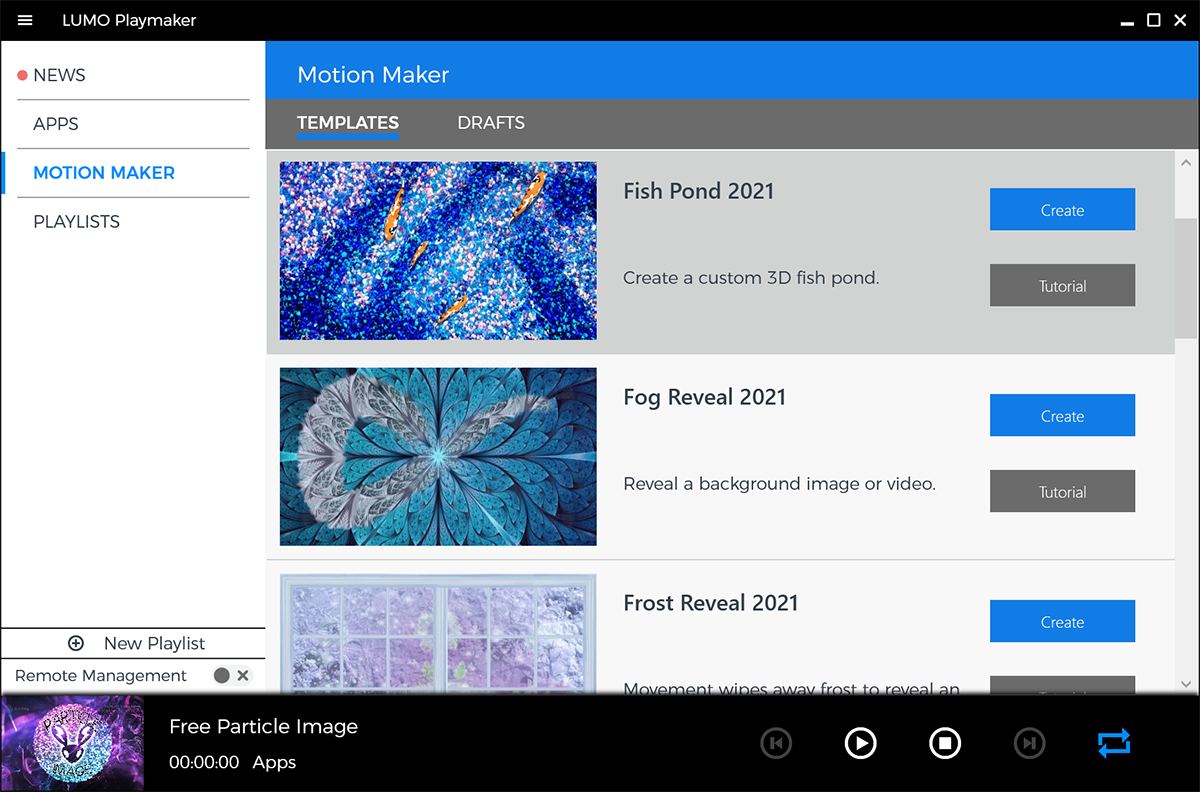The height and width of the screenshot is (792, 1200).
Task: Click the Free Particle Image album art
Action: click(73, 744)
